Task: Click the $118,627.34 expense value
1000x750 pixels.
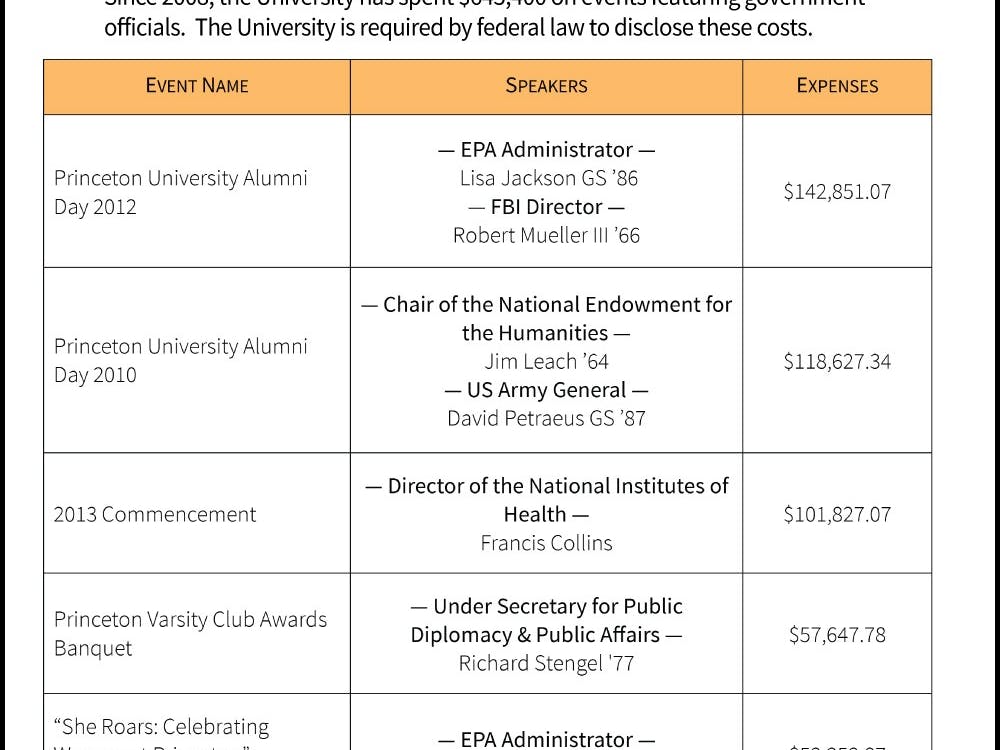Action: click(837, 361)
